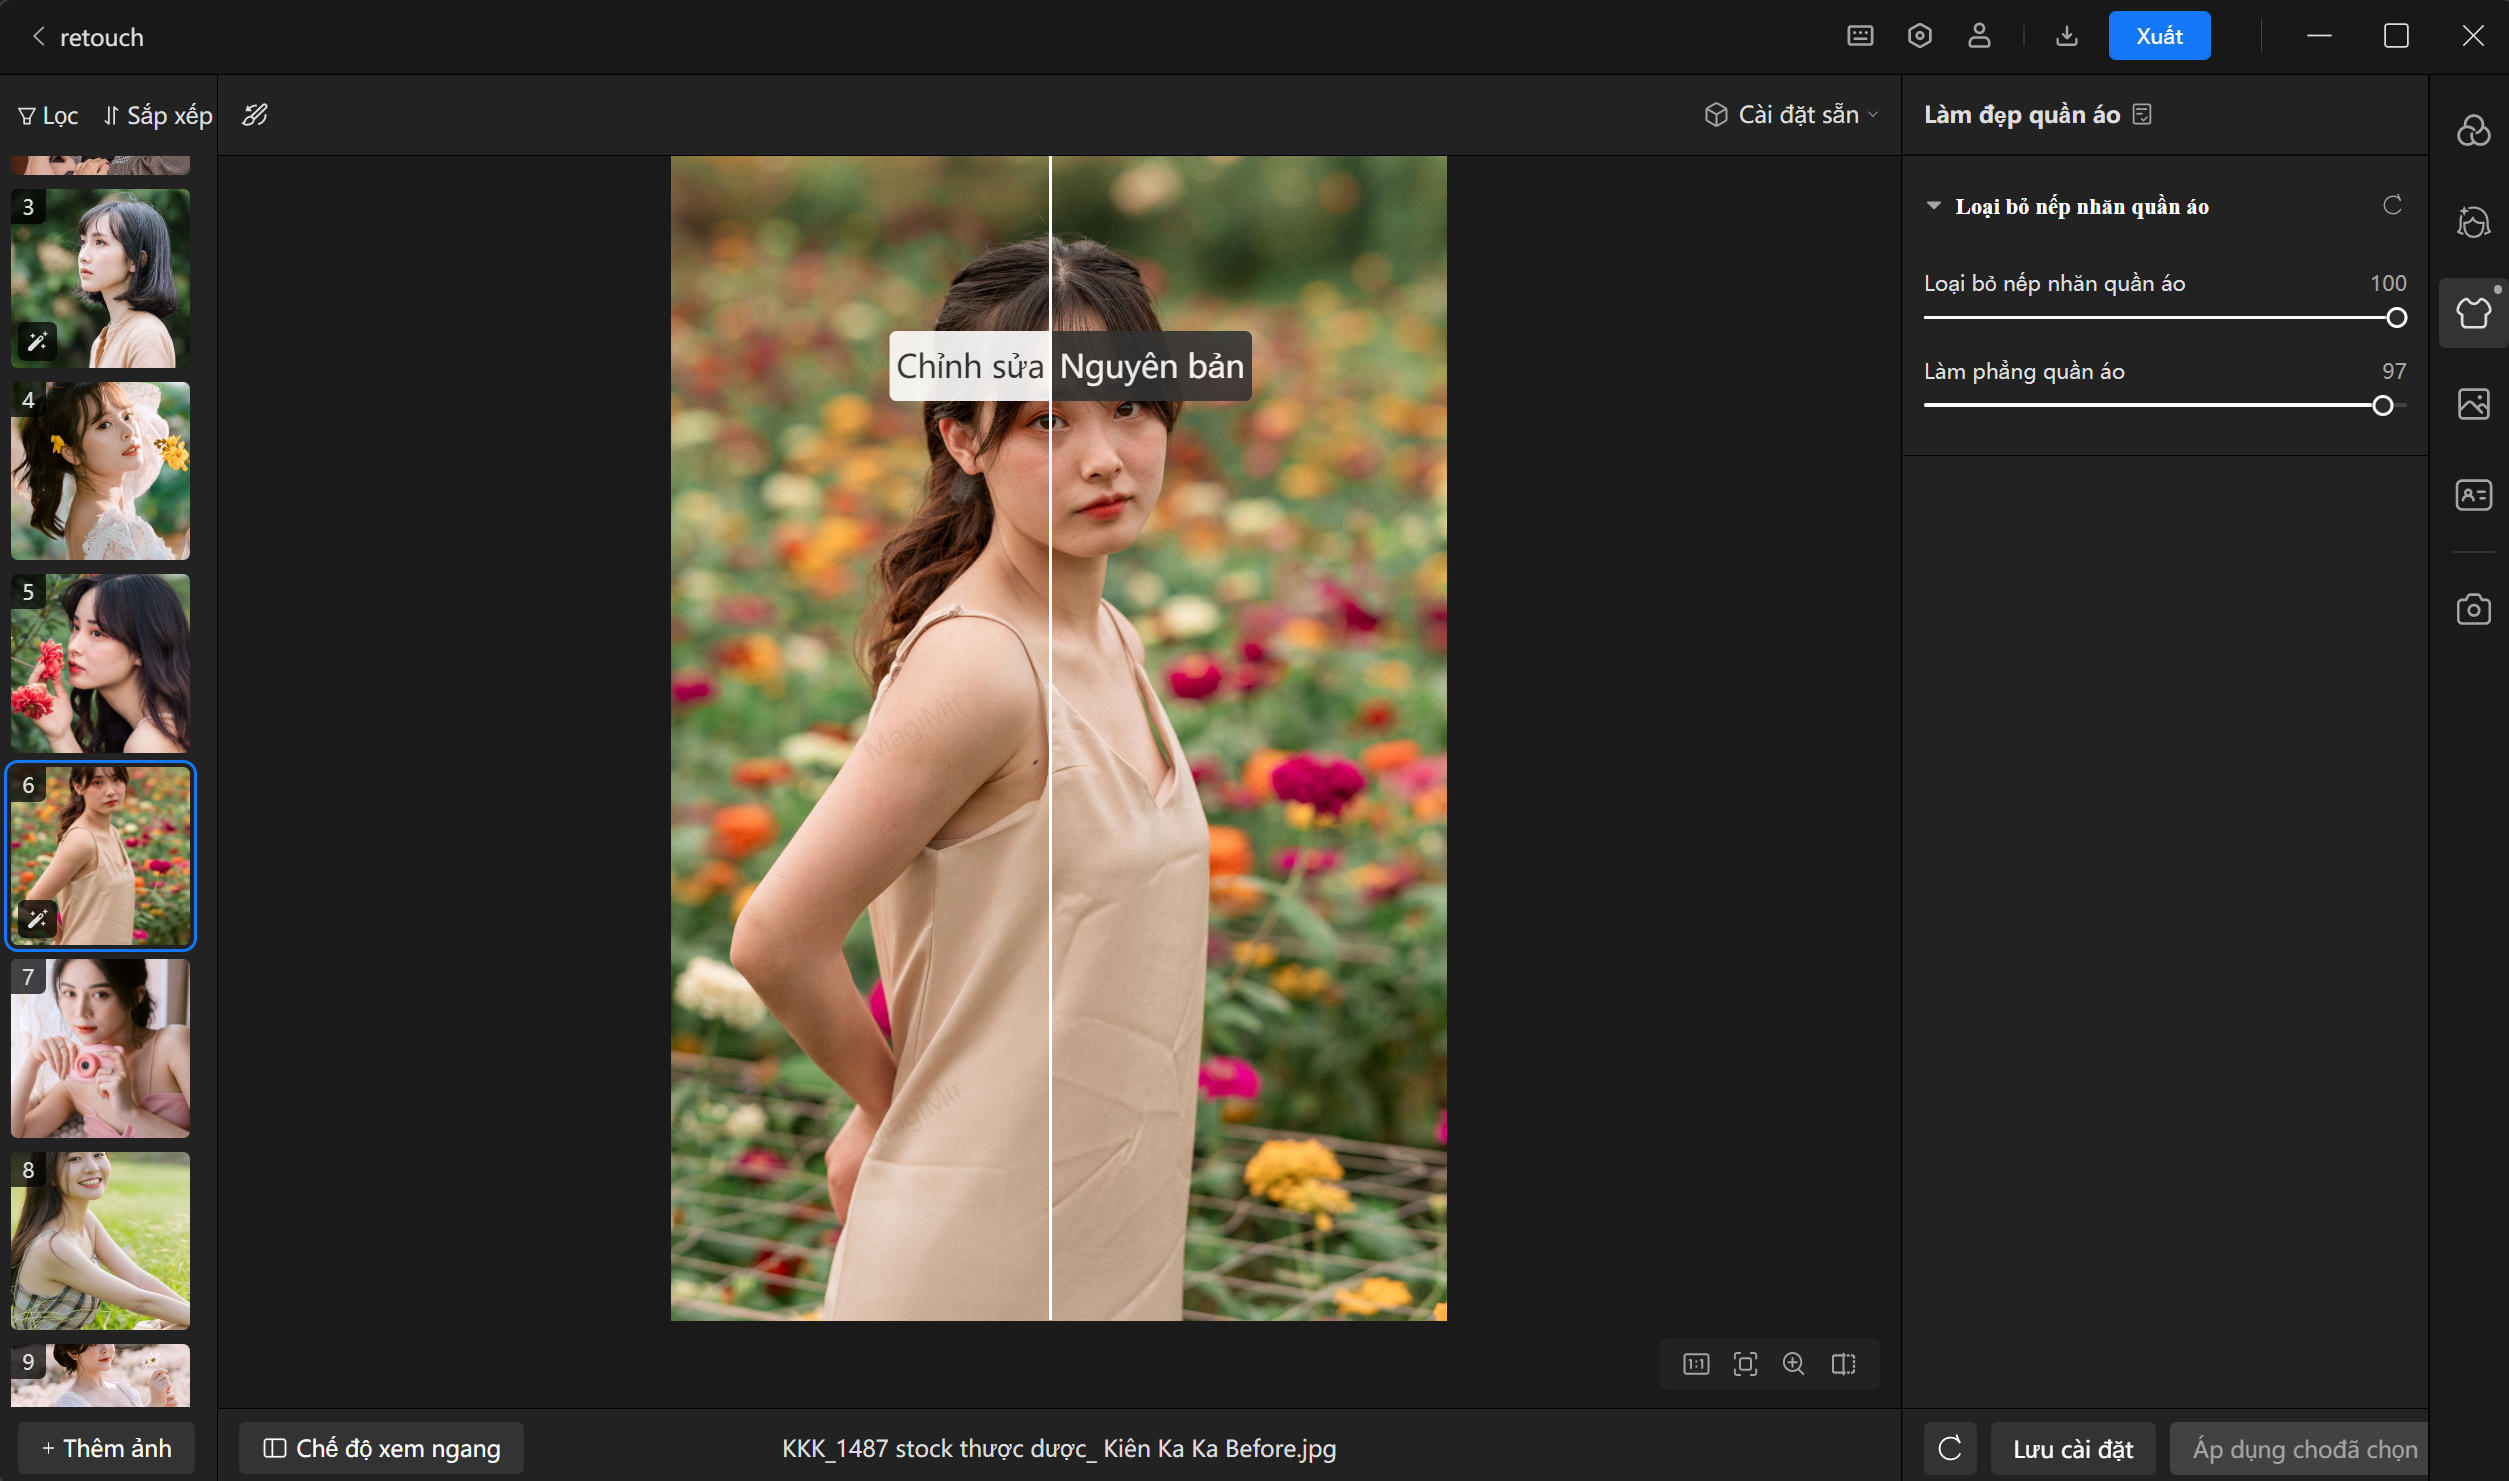Click the Nguyên bản label on preview
The width and height of the screenshot is (2509, 1481).
(x=1151, y=366)
